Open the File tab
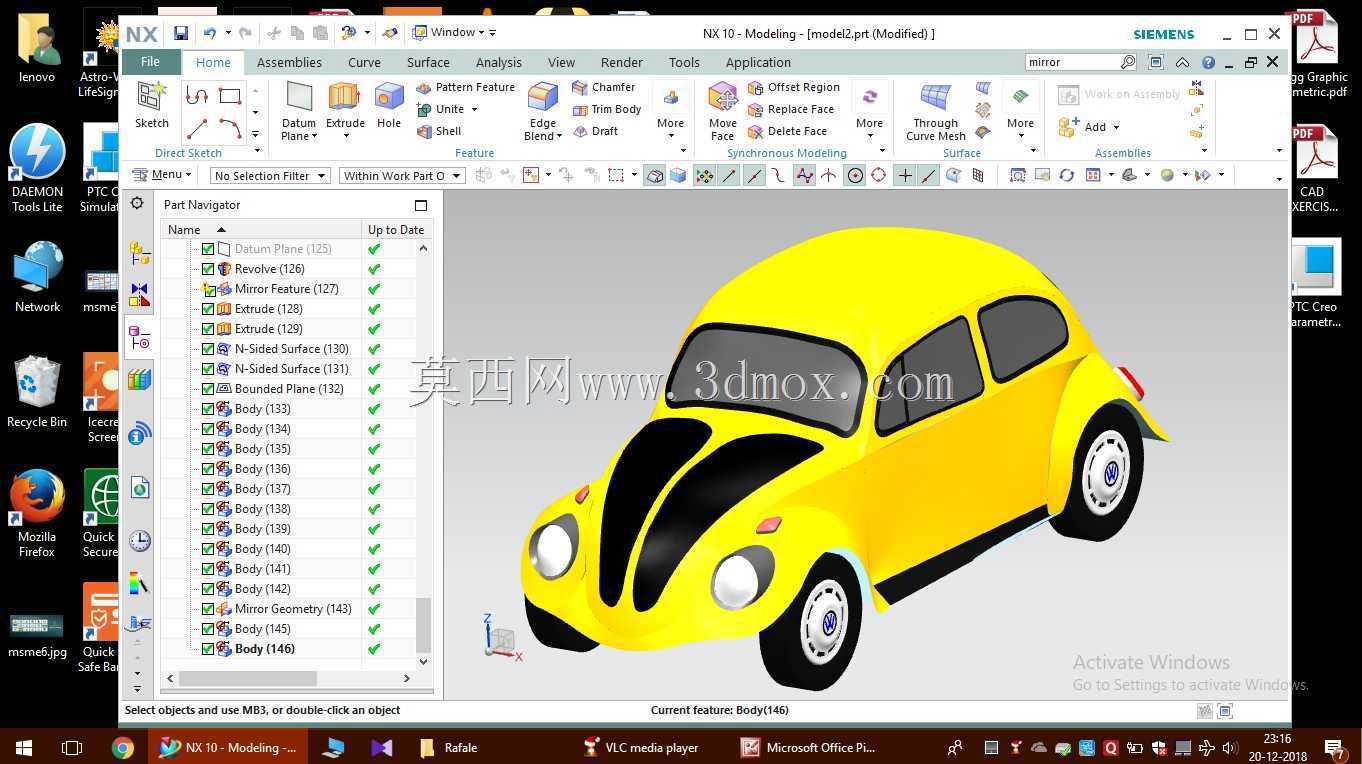 point(150,62)
